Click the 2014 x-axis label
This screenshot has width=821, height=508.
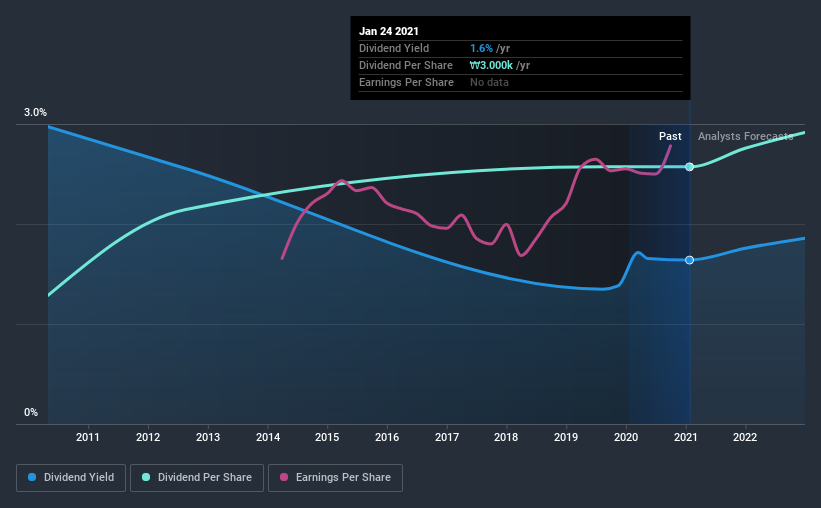(x=268, y=437)
